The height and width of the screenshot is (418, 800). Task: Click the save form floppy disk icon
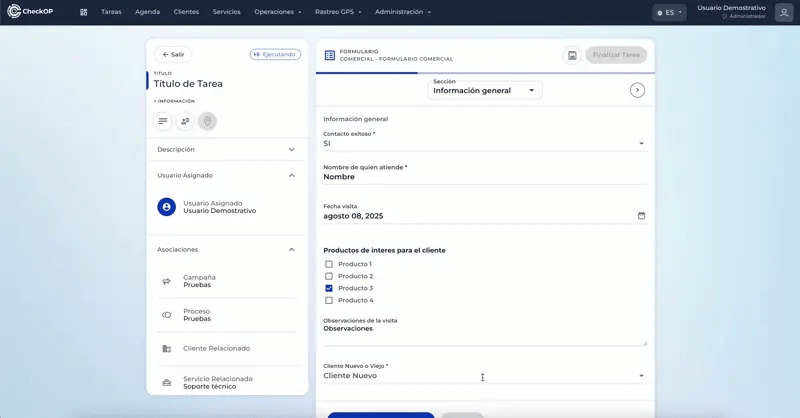click(572, 55)
